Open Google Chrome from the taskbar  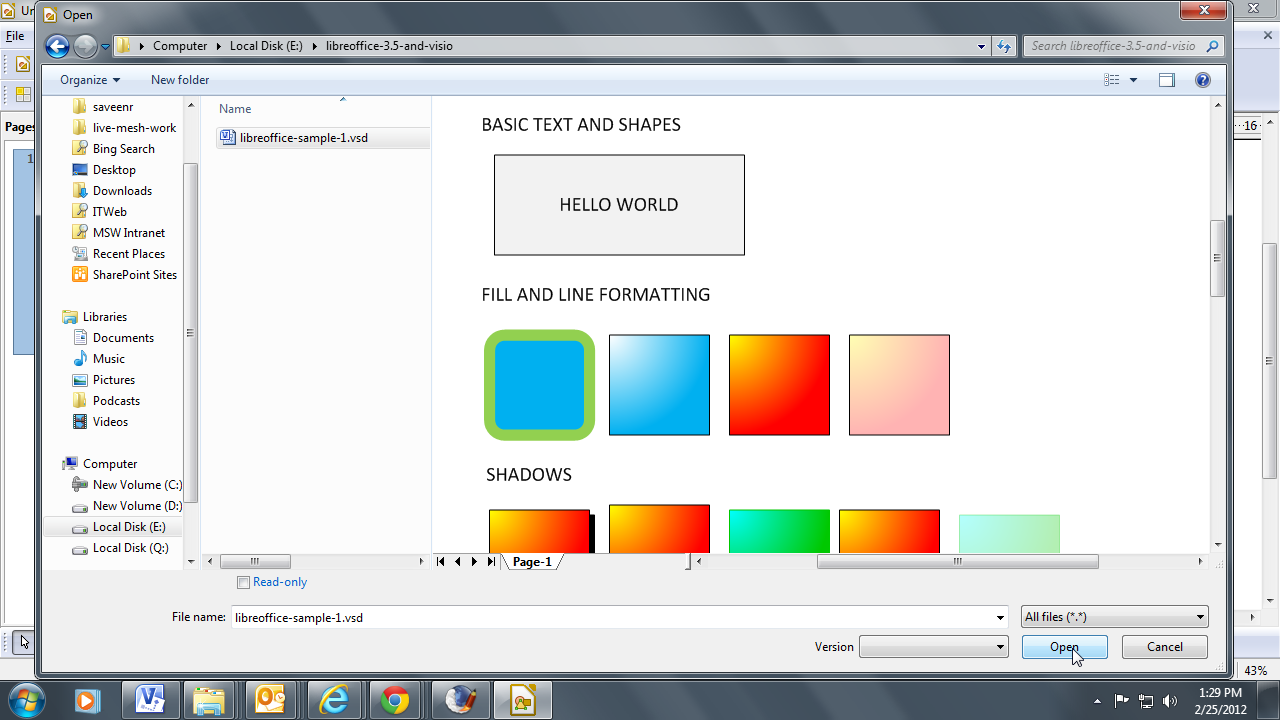395,700
